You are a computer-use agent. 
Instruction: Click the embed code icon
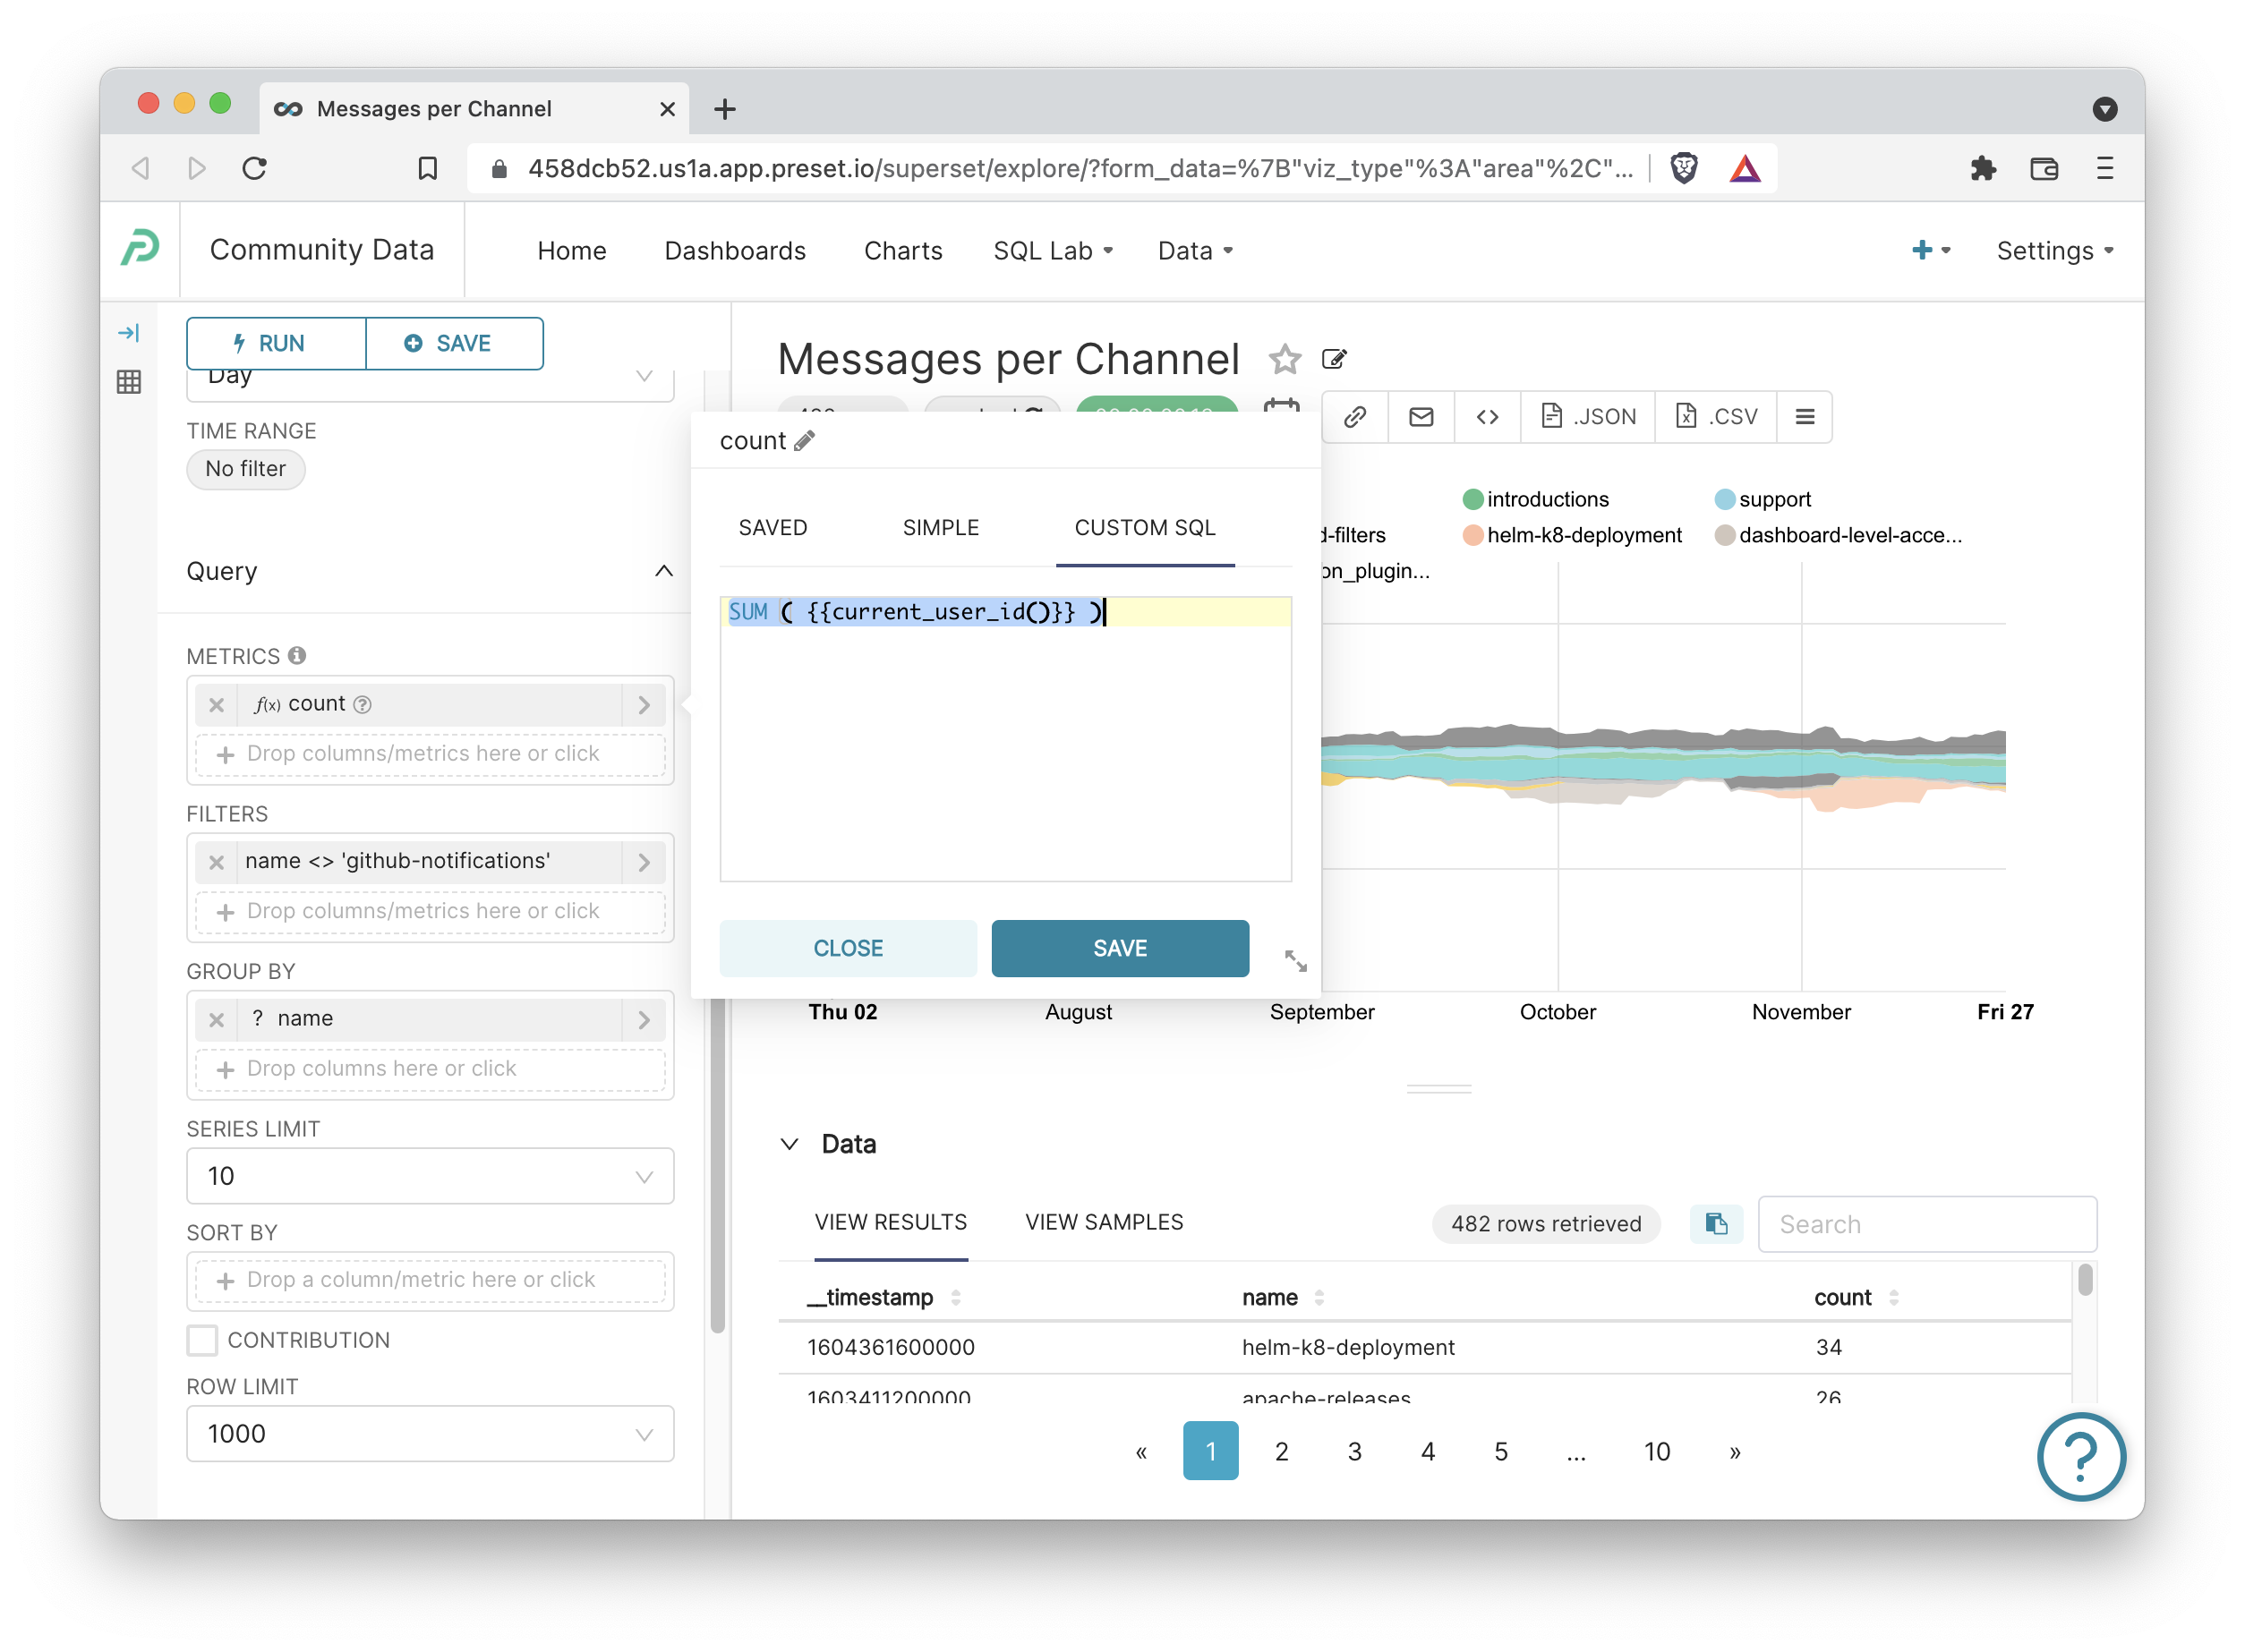point(1487,416)
